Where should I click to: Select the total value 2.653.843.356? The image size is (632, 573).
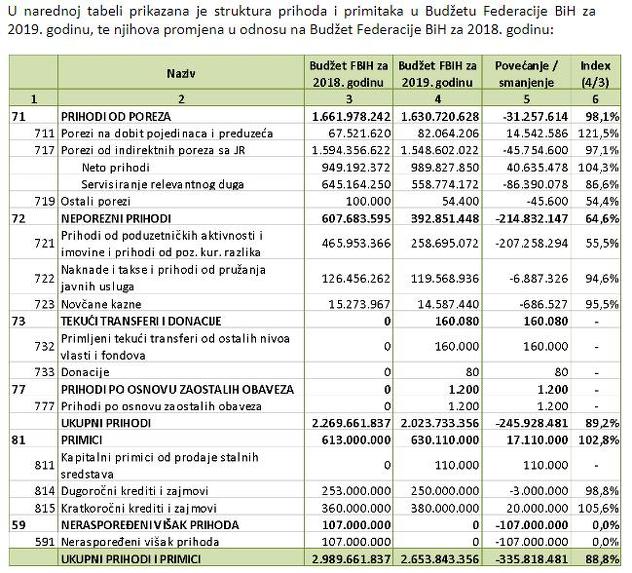(437, 557)
